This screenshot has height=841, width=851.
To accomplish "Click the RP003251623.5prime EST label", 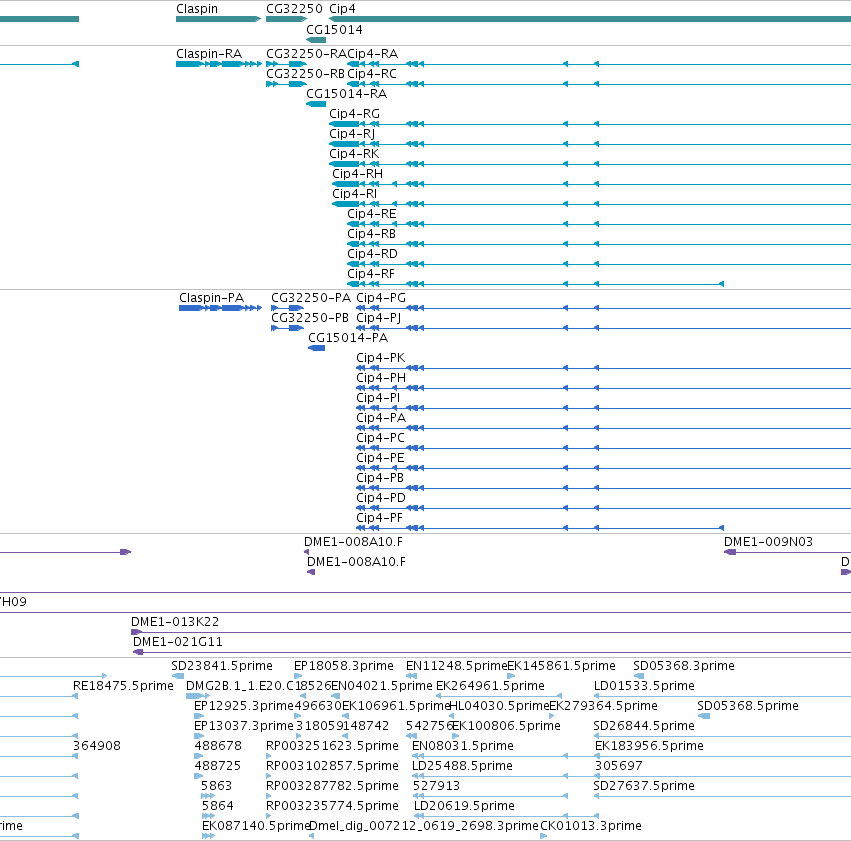I will (332, 746).
